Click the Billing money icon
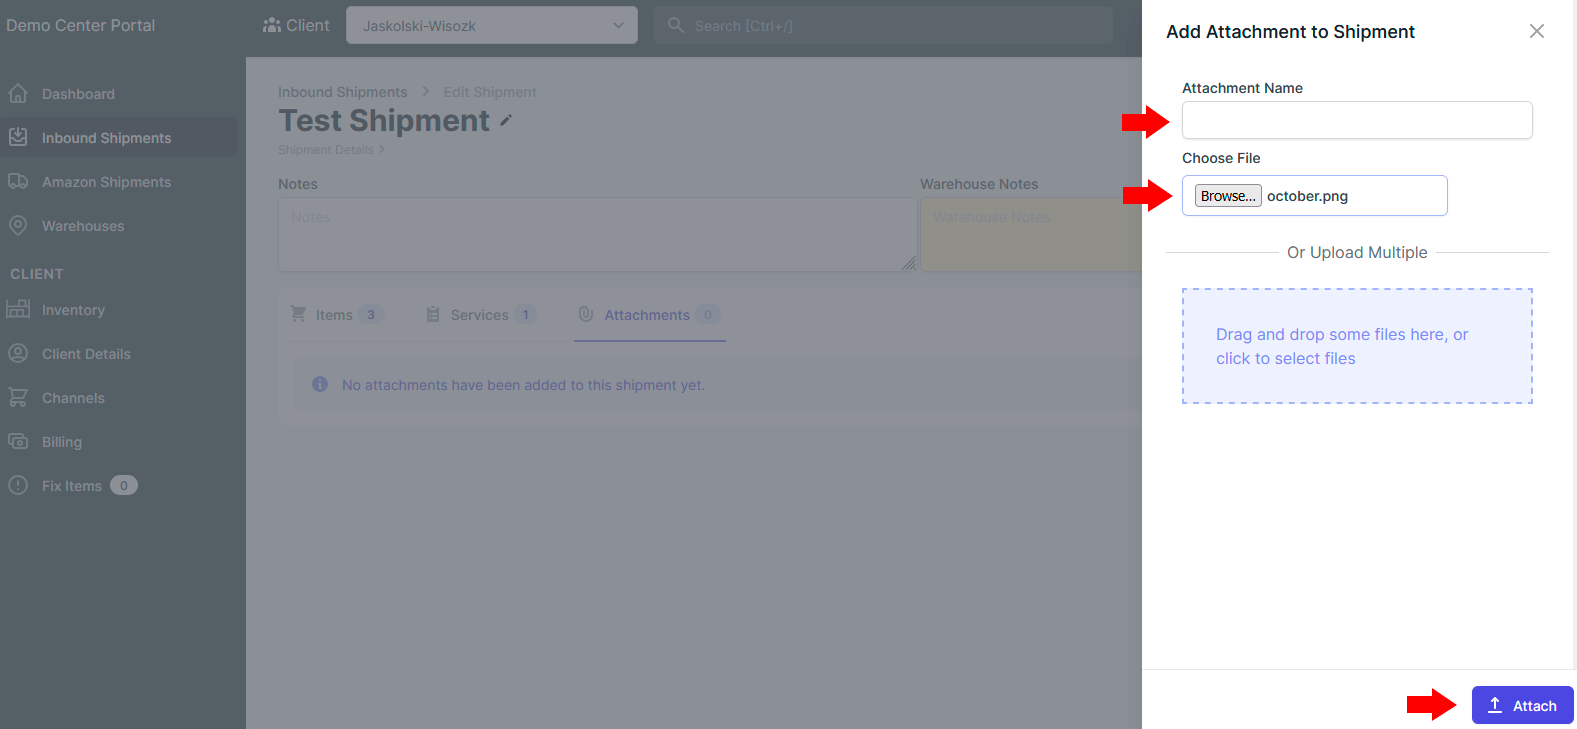 pyautogui.click(x=18, y=441)
